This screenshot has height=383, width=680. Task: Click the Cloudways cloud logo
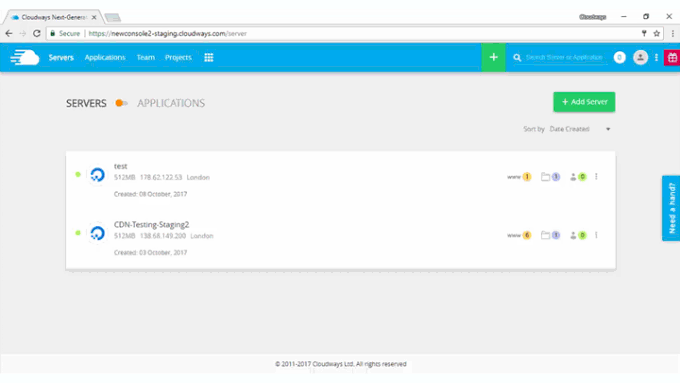point(25,57)
